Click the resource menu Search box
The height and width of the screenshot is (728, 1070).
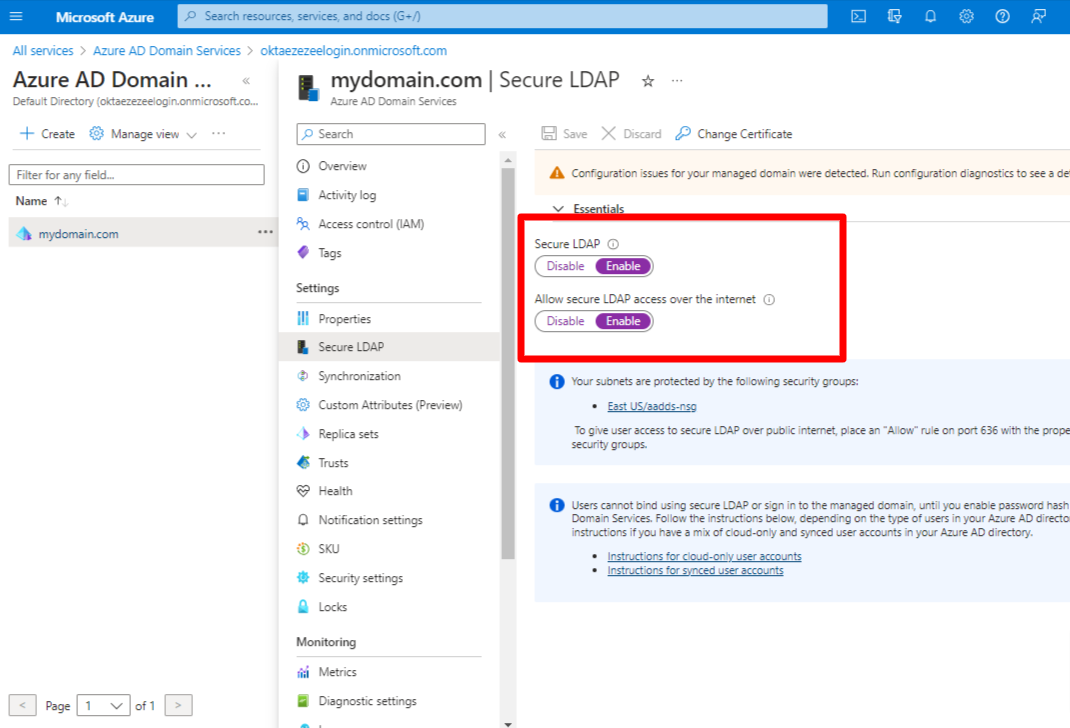pyautogui.click(x=391, y=134)
